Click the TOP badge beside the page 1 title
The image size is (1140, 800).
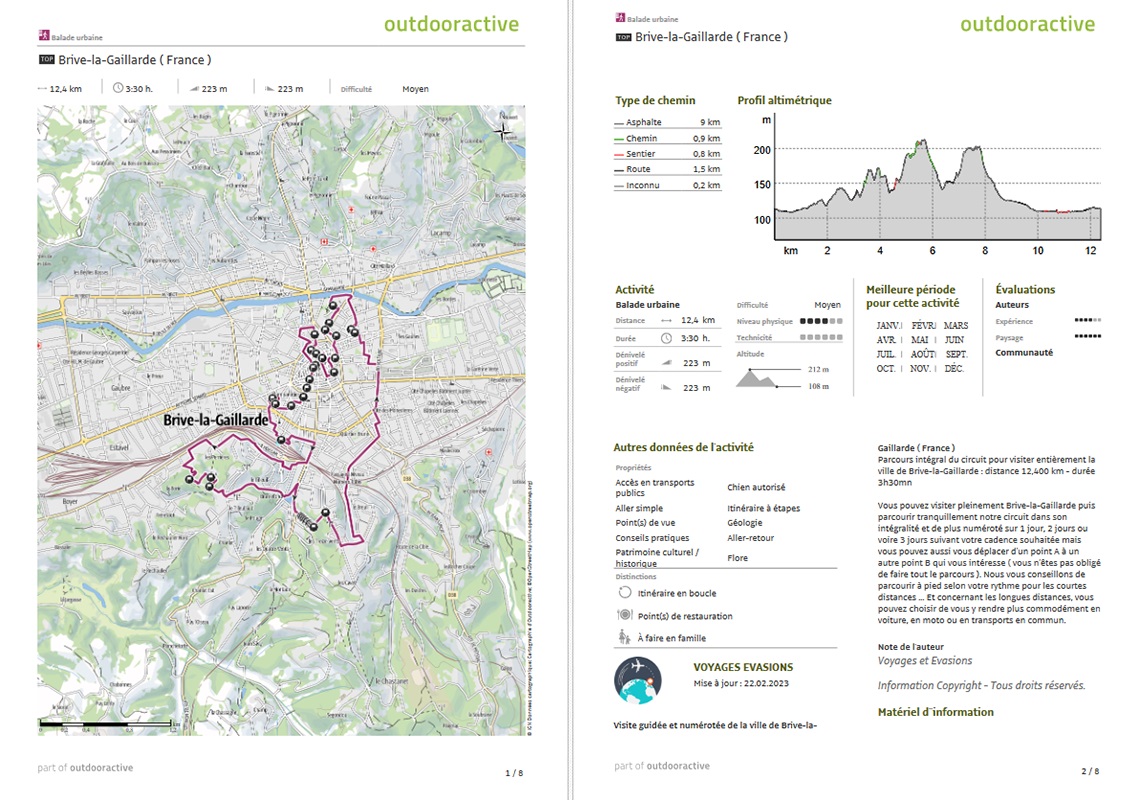click(47, 60)
